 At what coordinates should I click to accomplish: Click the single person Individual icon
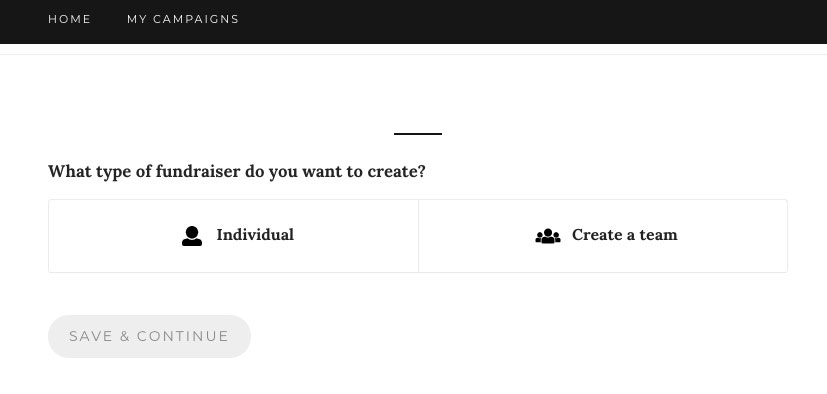[192, 236]
